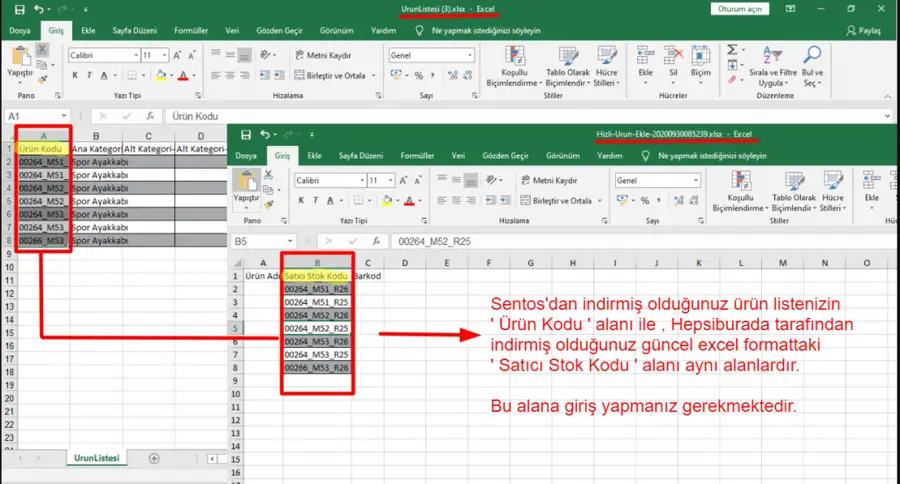Click fx insert function in Hizli-Urun-Ekle window

[375, 241]
